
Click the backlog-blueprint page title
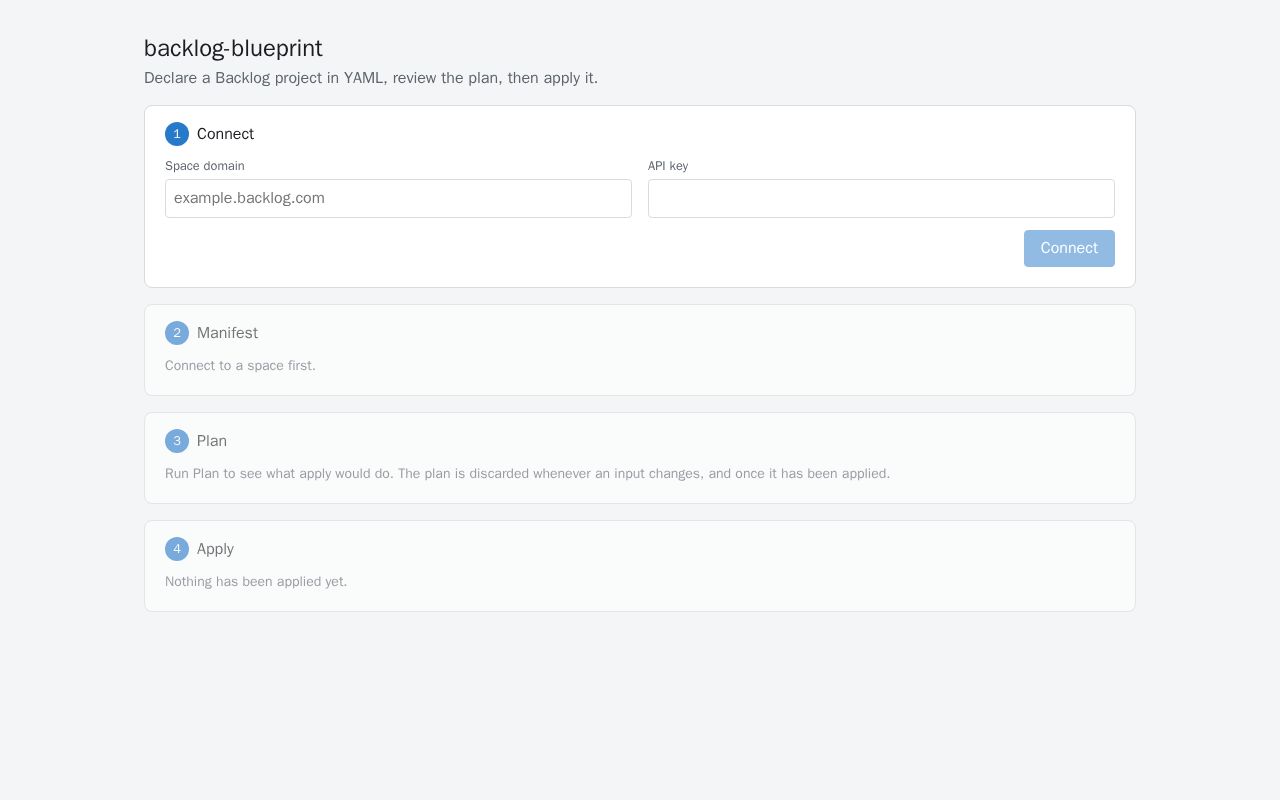(x=233, y=48)
